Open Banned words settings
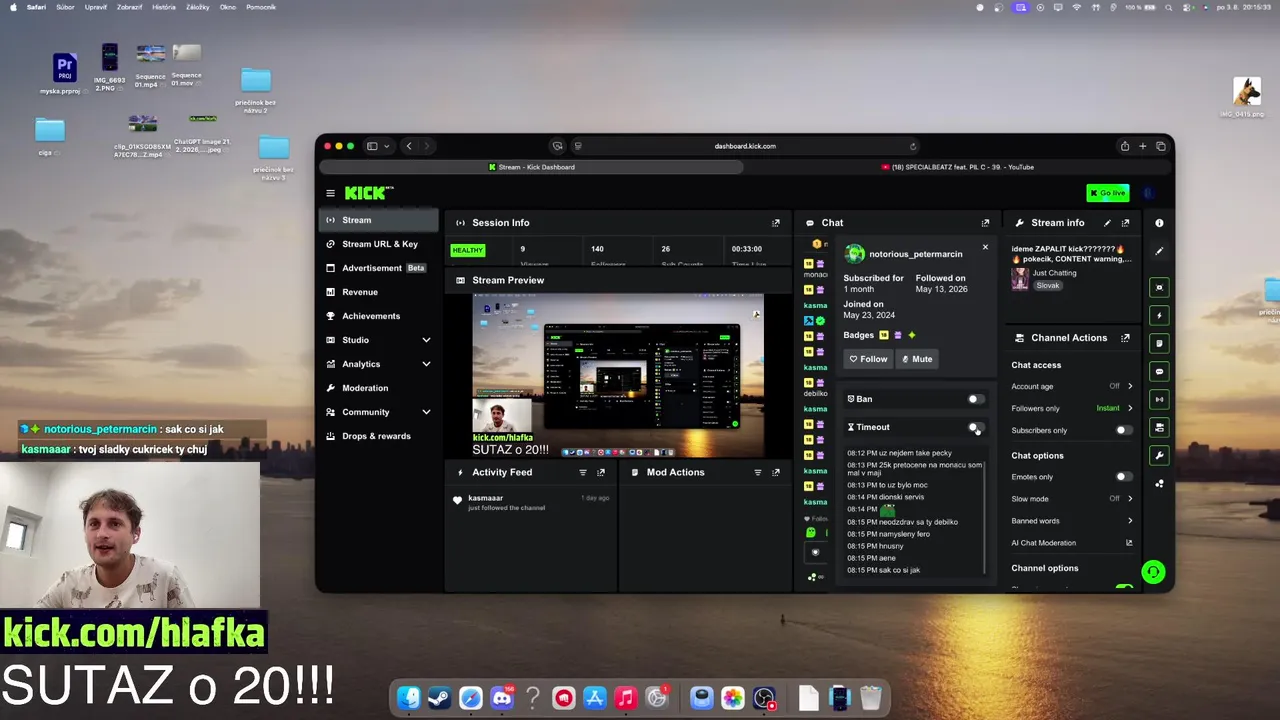The width and height of the screenshot is (1280, 720). click(x=1071, y=521)
